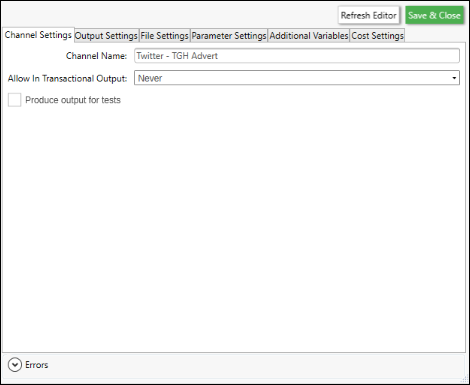Click the Errors label
Viewport: 470px width, 385px height.
[x=37, y=365]
